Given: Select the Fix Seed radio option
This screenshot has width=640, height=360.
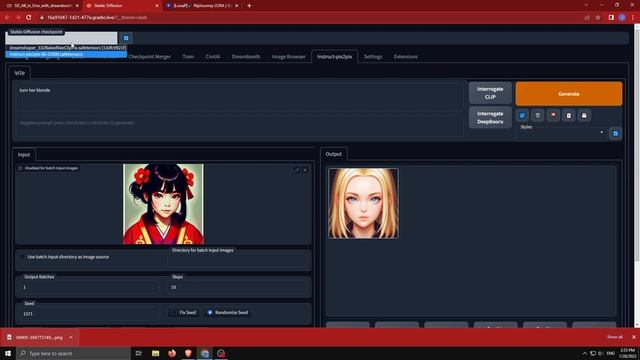Looking at the screenshot, I should pyautogui.click(x=184, y=313).
